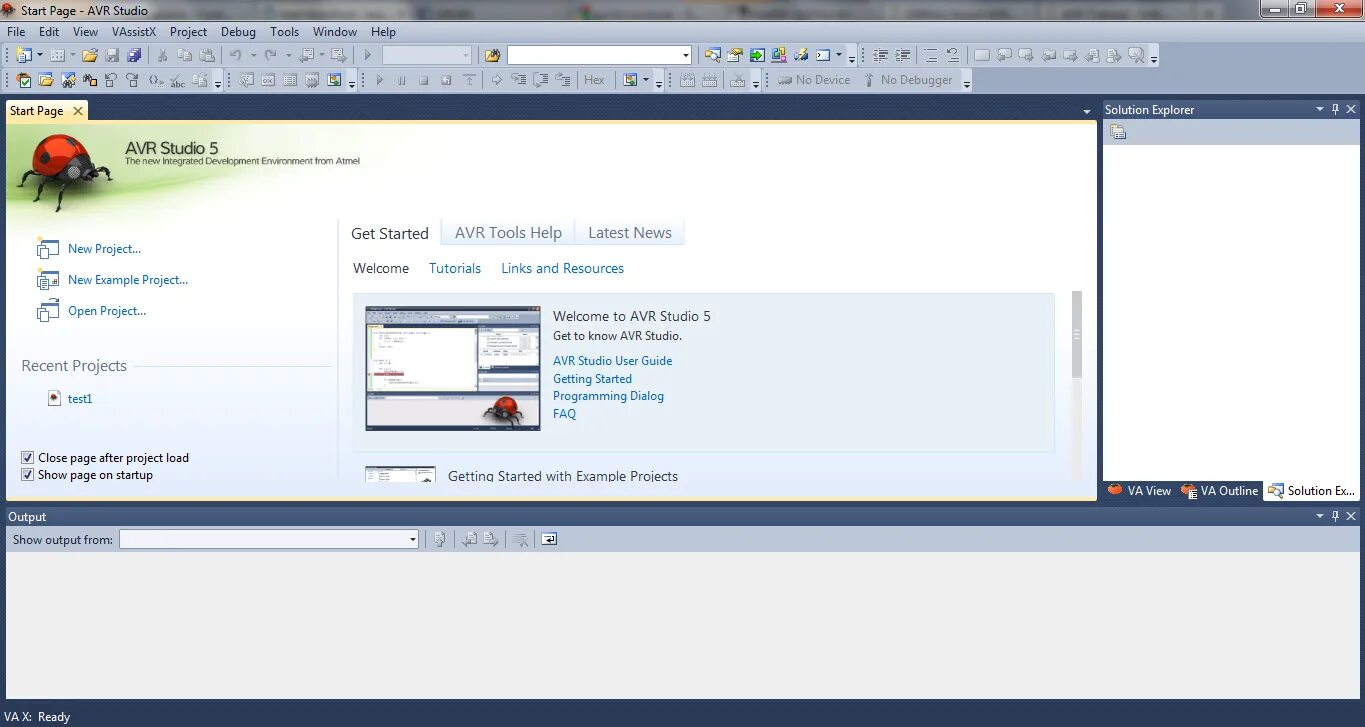This screenshot has height=727, width=1365.
Task: Close the Start Page tab
Action: [x=77, y=111]
